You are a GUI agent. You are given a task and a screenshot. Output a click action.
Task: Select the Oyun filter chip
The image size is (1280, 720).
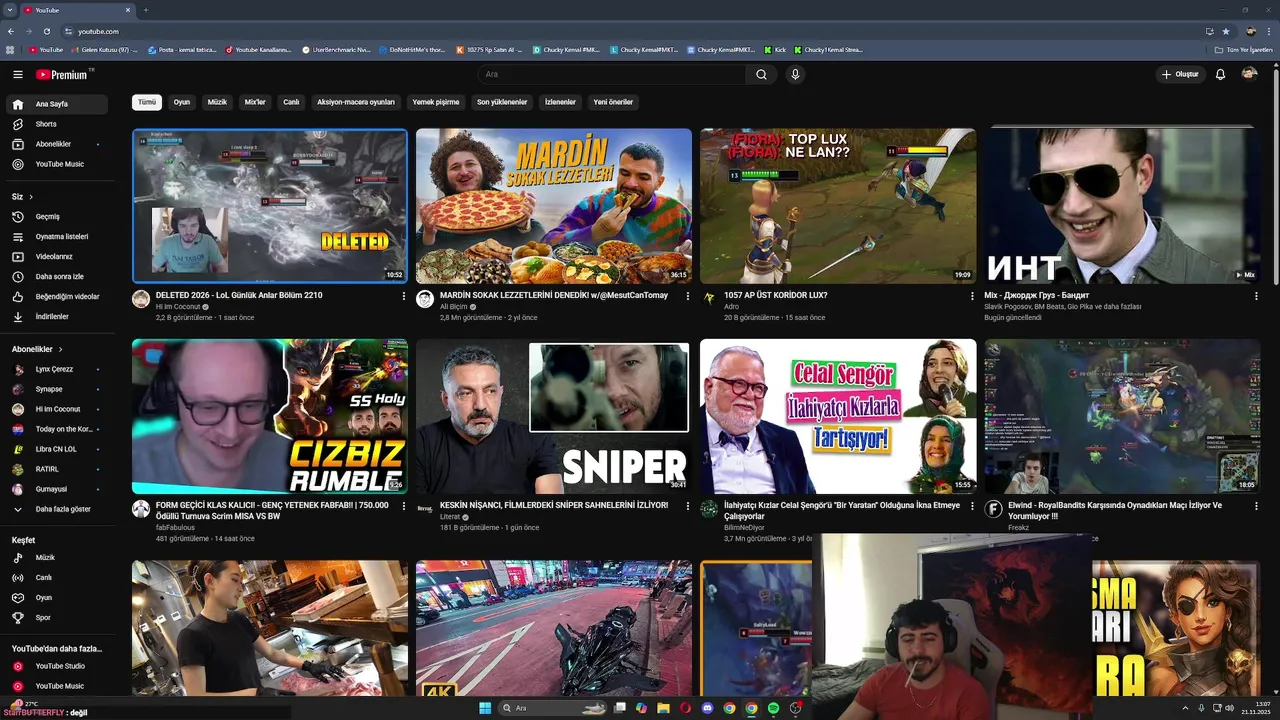[181, 102]
